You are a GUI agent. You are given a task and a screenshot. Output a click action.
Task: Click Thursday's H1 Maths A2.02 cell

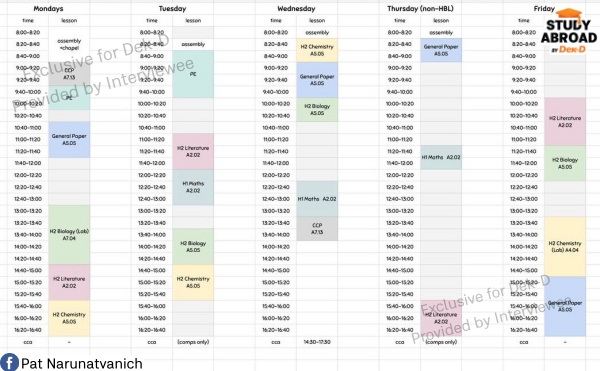(441, 157)
